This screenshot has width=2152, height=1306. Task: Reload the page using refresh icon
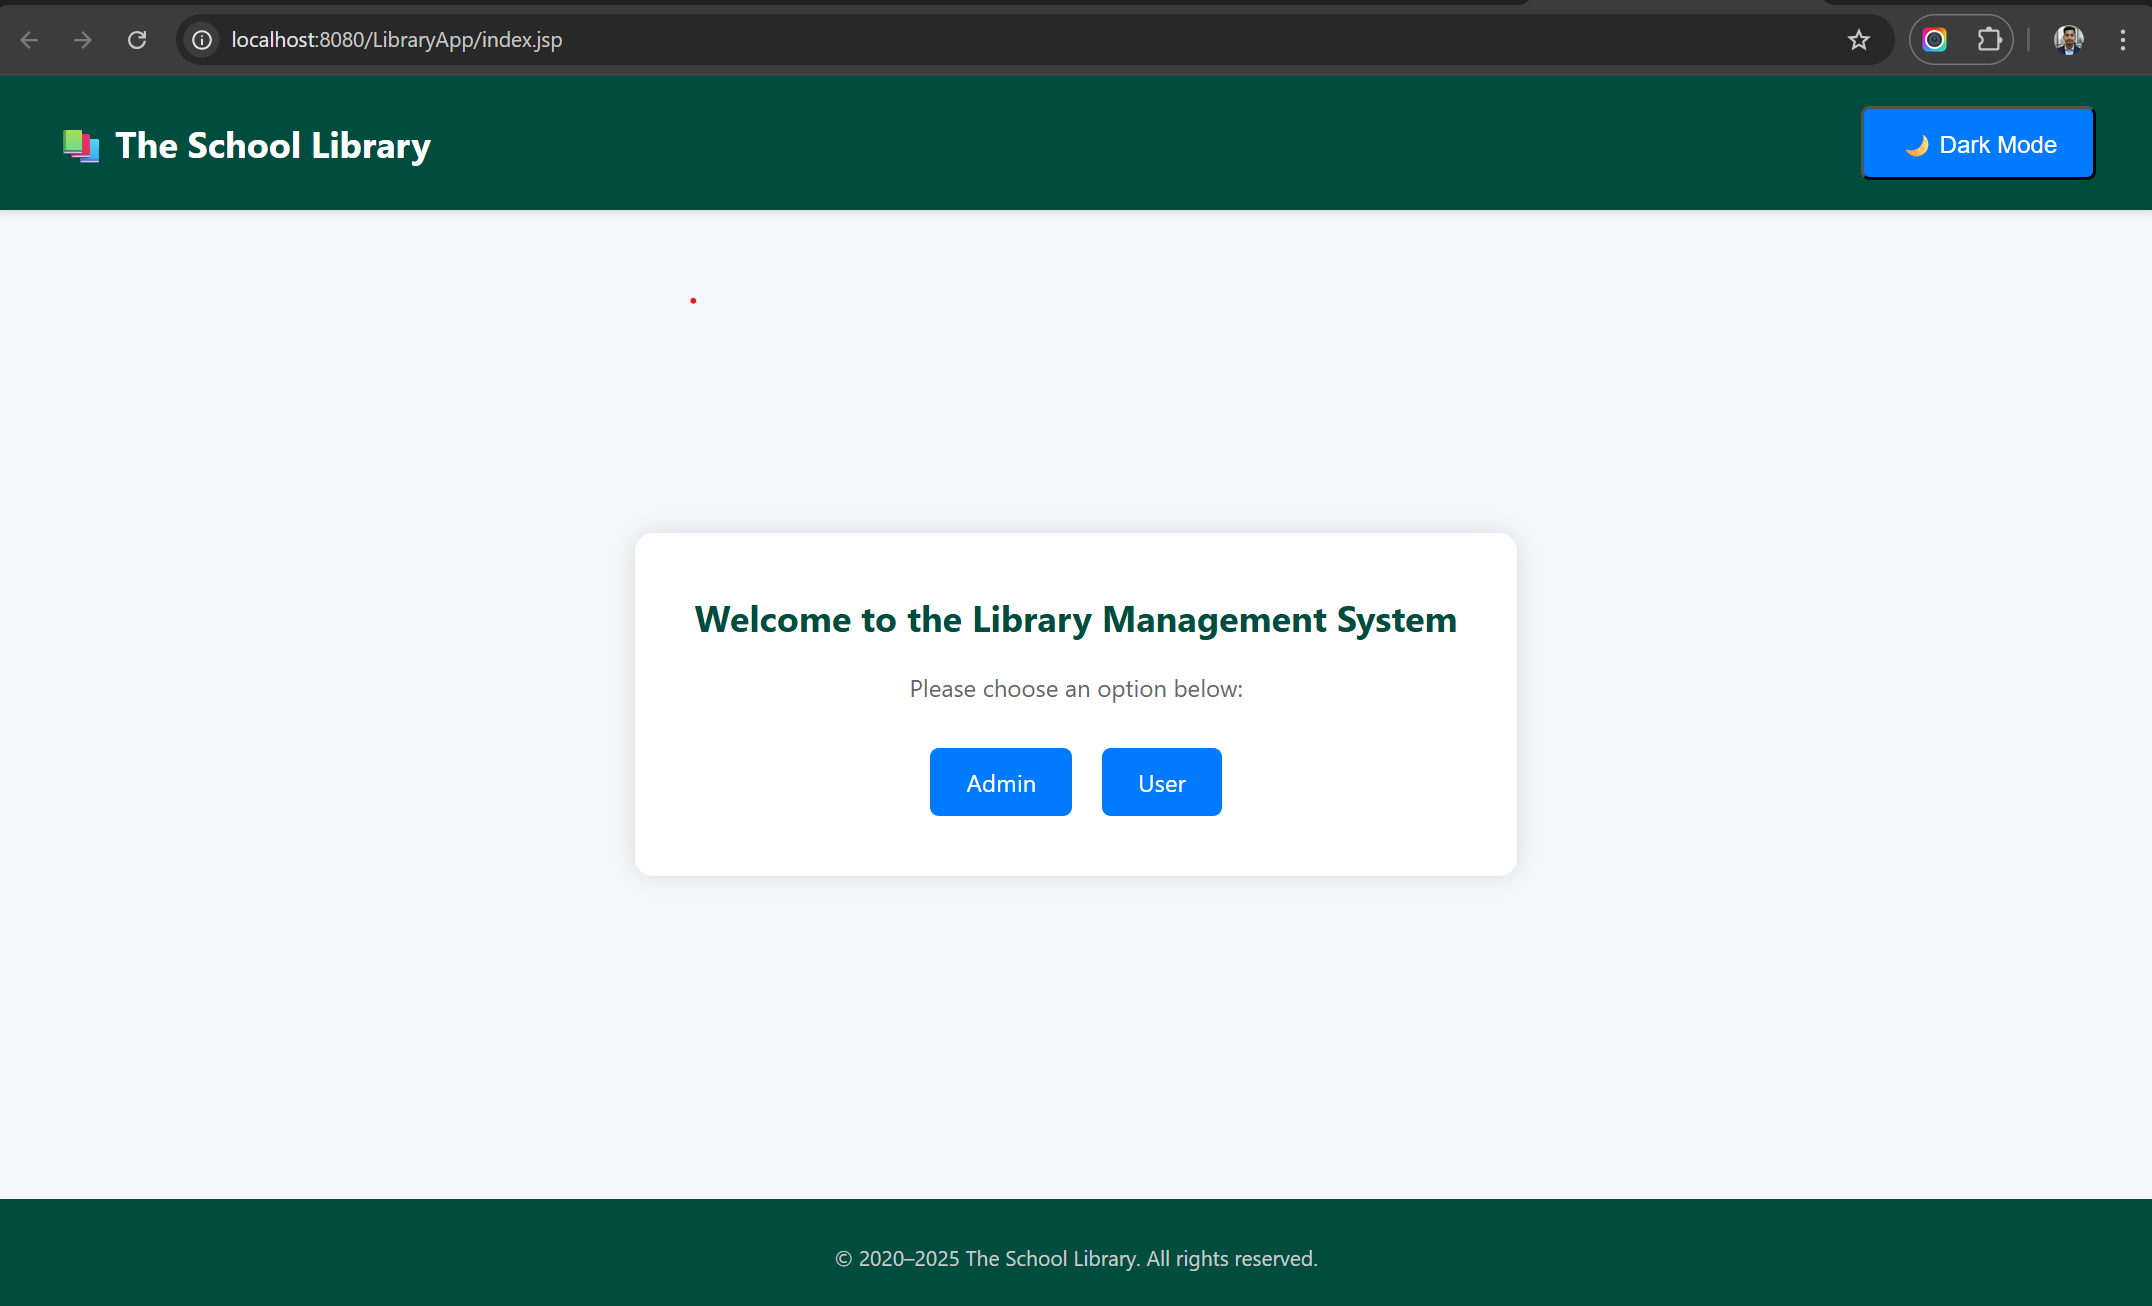tap(137, 39)
